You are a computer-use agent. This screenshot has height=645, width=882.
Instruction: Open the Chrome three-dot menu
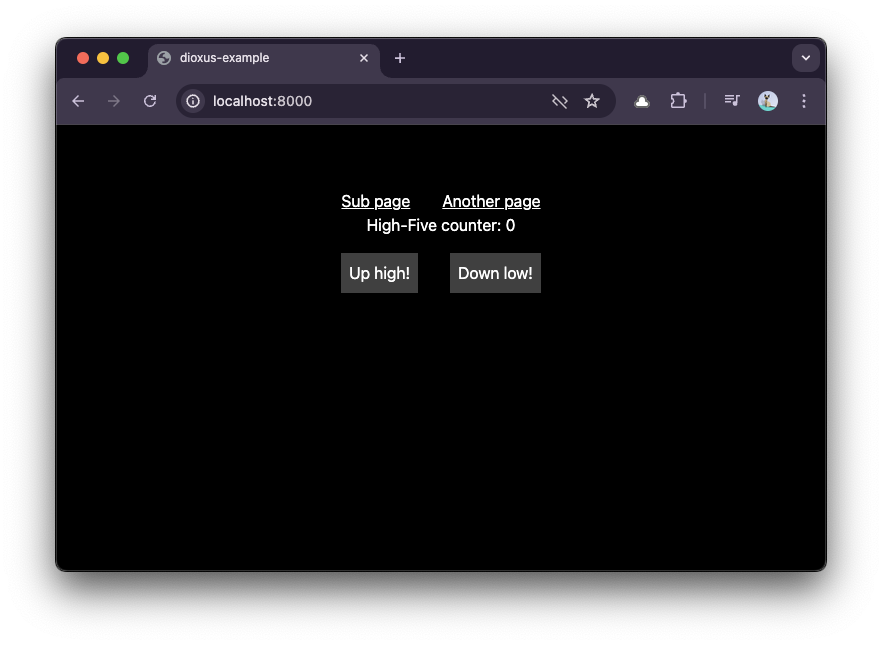804,101
